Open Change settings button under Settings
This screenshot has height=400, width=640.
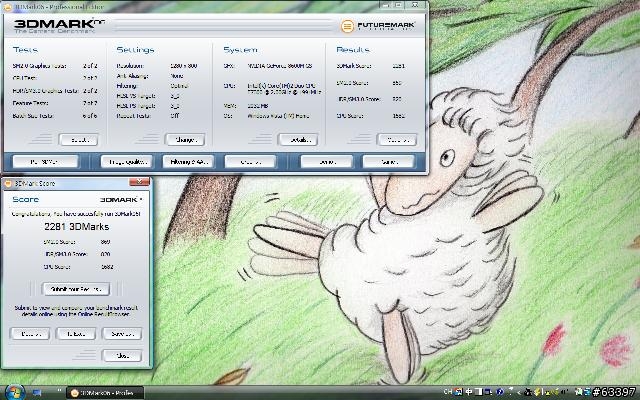pos(185,140)
